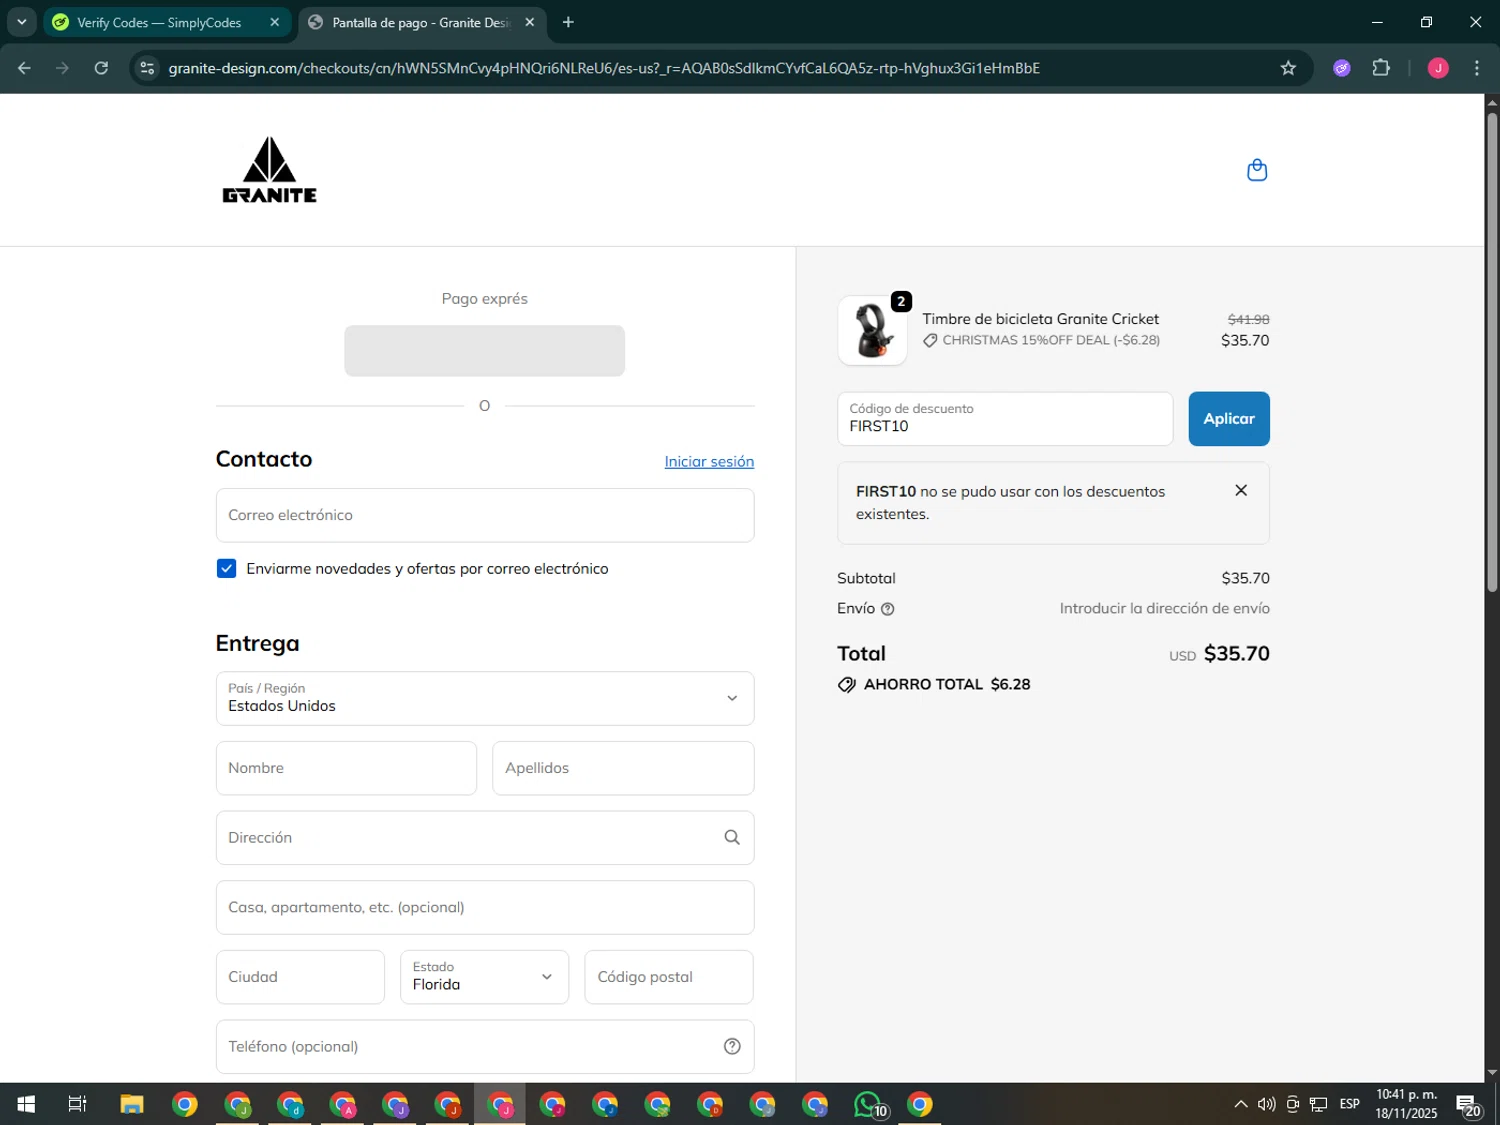Click the page vertical scrollbar

tap(1492, 350)
